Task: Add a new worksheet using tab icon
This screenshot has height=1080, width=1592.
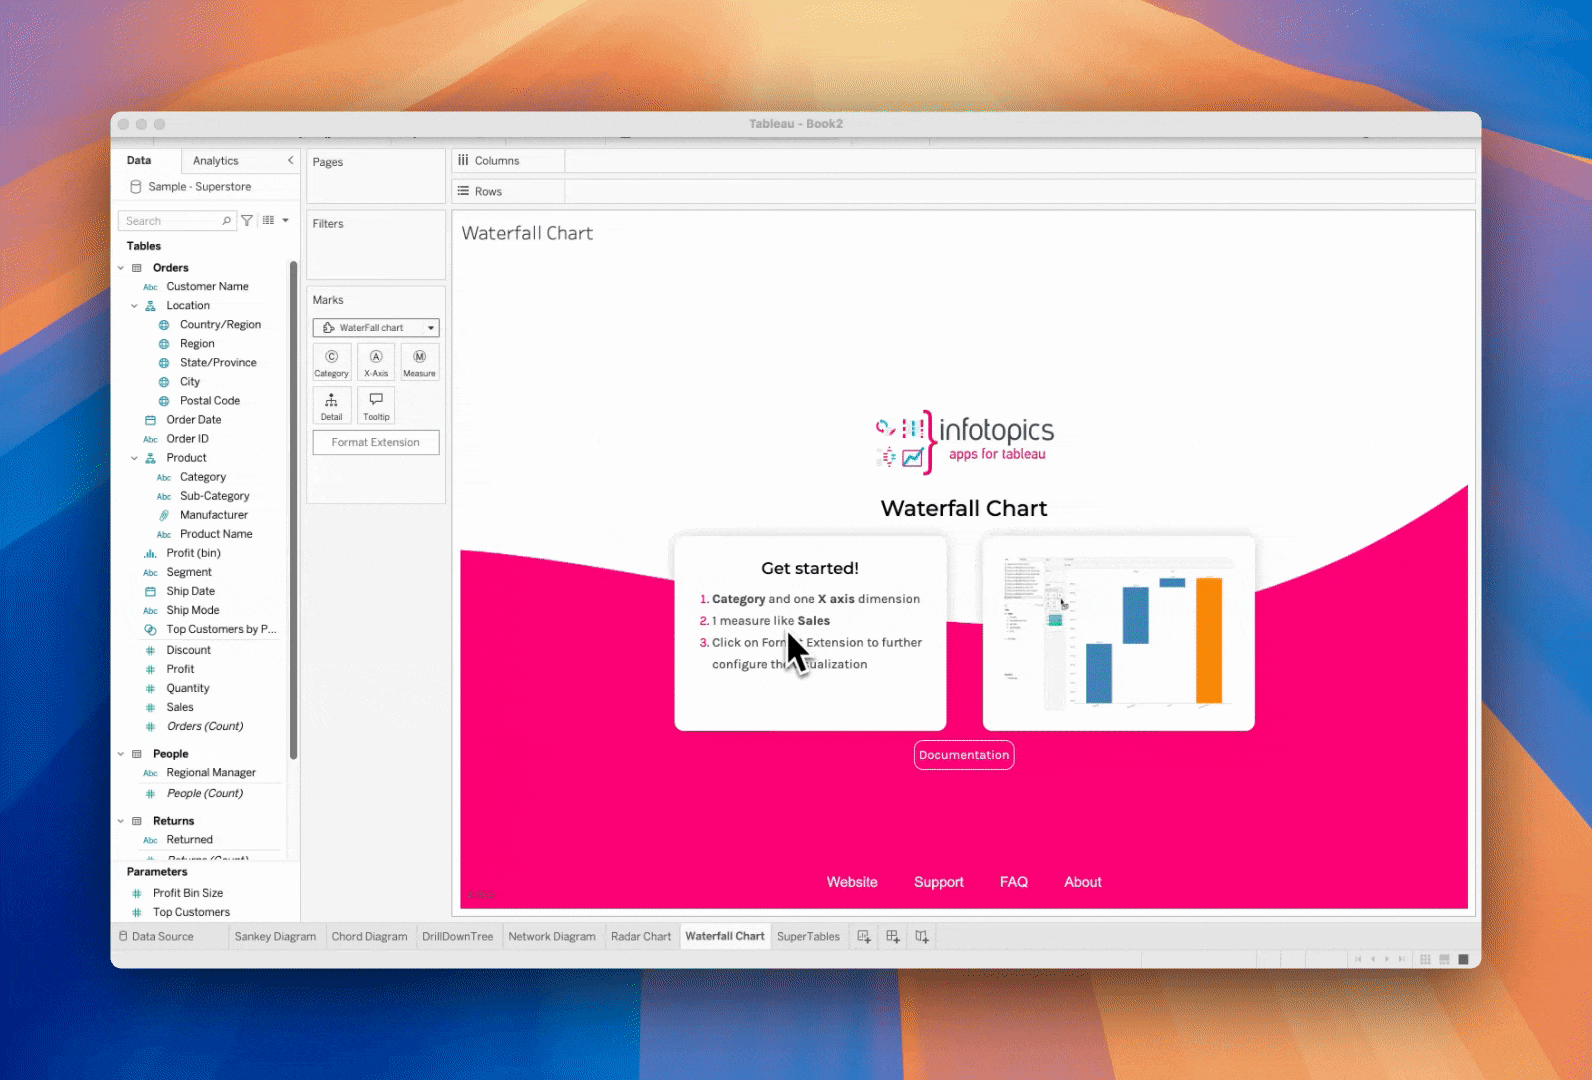Action: point(864,937)
